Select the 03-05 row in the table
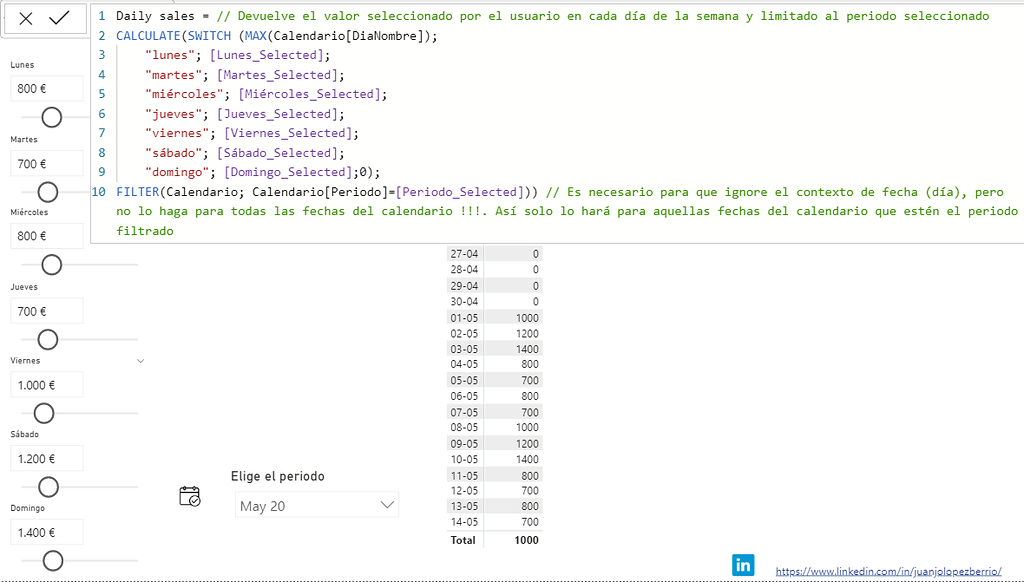 pyautogui.click(x=494, y=349)
